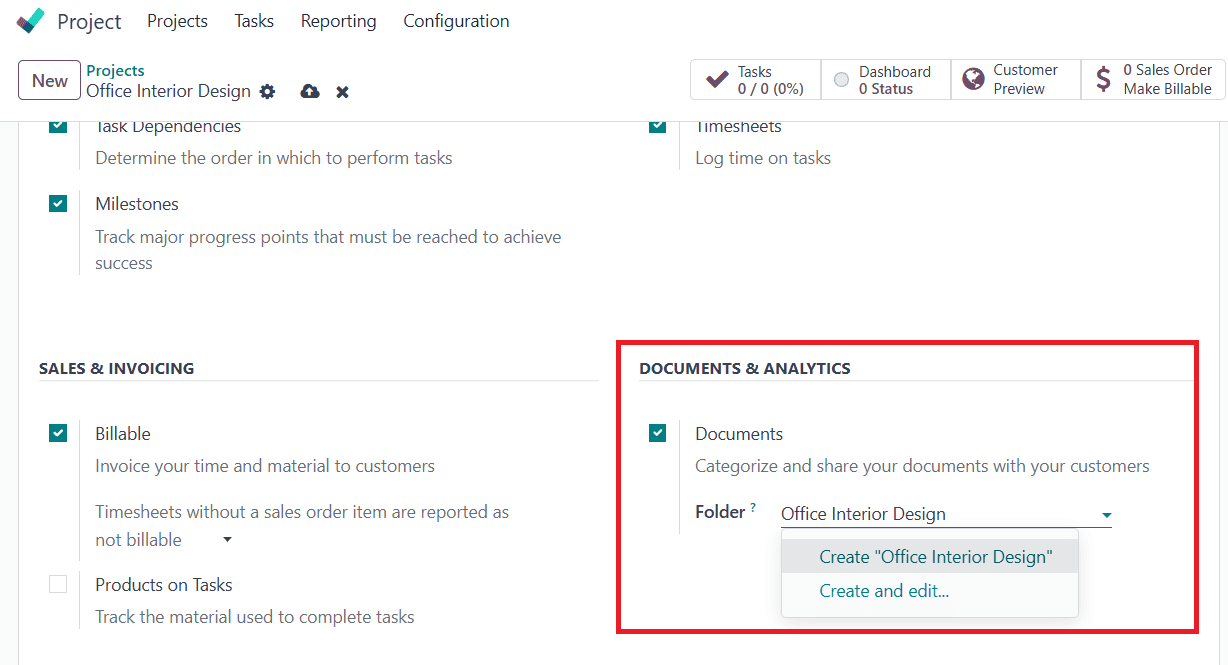This screenshot has width=1228, height=665.
Task: Click the Dashboard status circle icon
Action: (842, 80)
